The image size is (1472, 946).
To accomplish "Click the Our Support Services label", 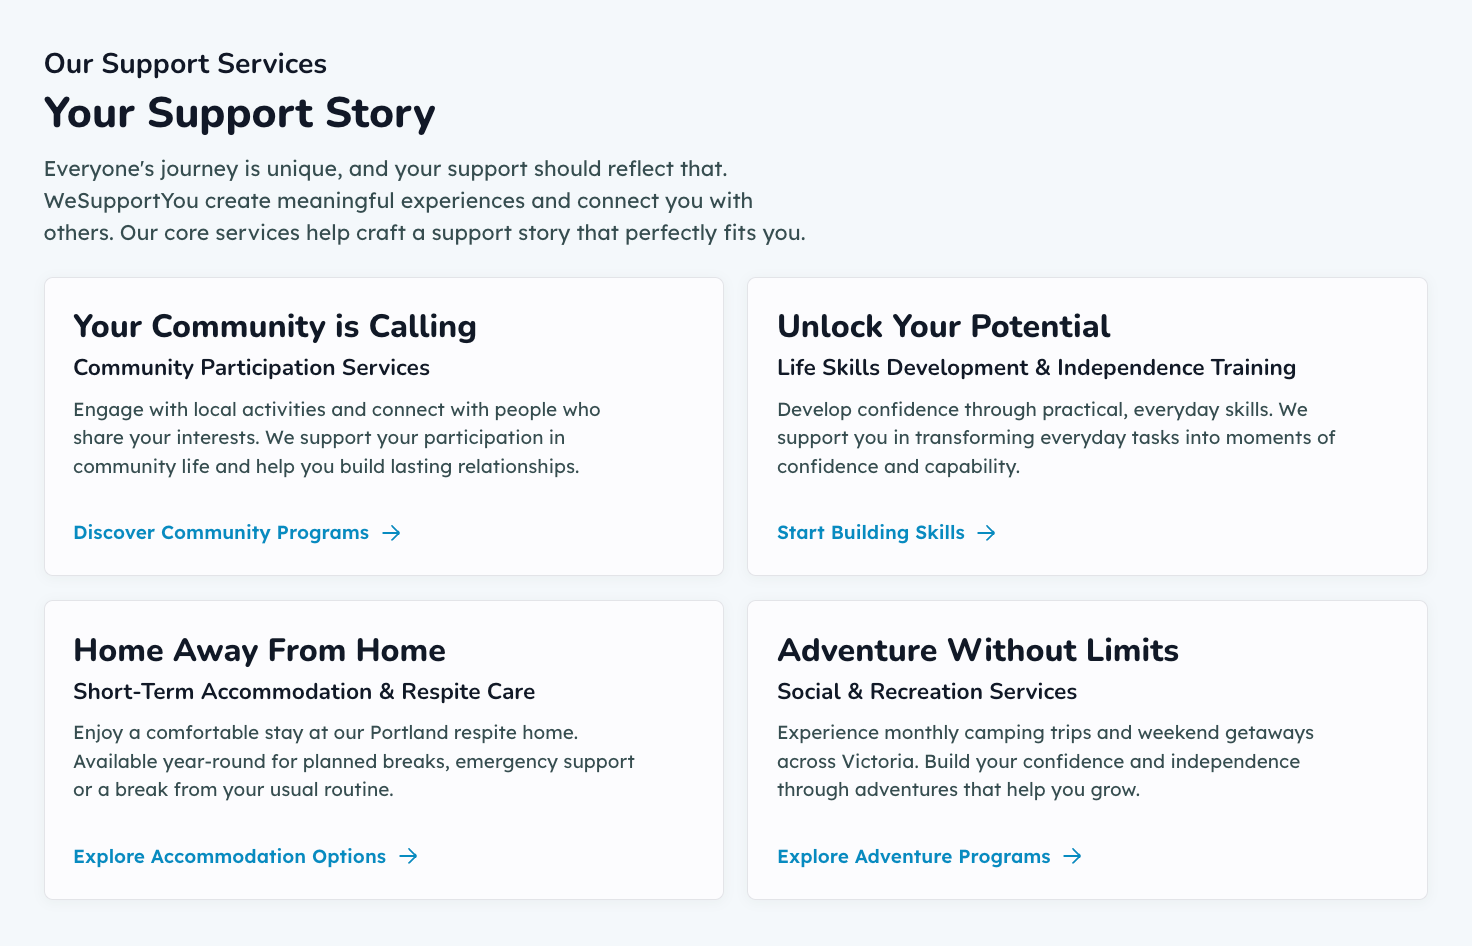I will 185,64.
